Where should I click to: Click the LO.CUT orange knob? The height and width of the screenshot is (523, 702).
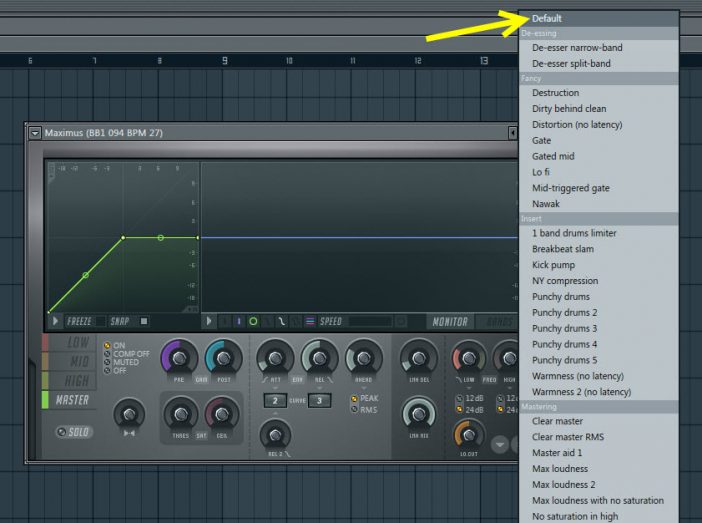click(x=469, y=434)
